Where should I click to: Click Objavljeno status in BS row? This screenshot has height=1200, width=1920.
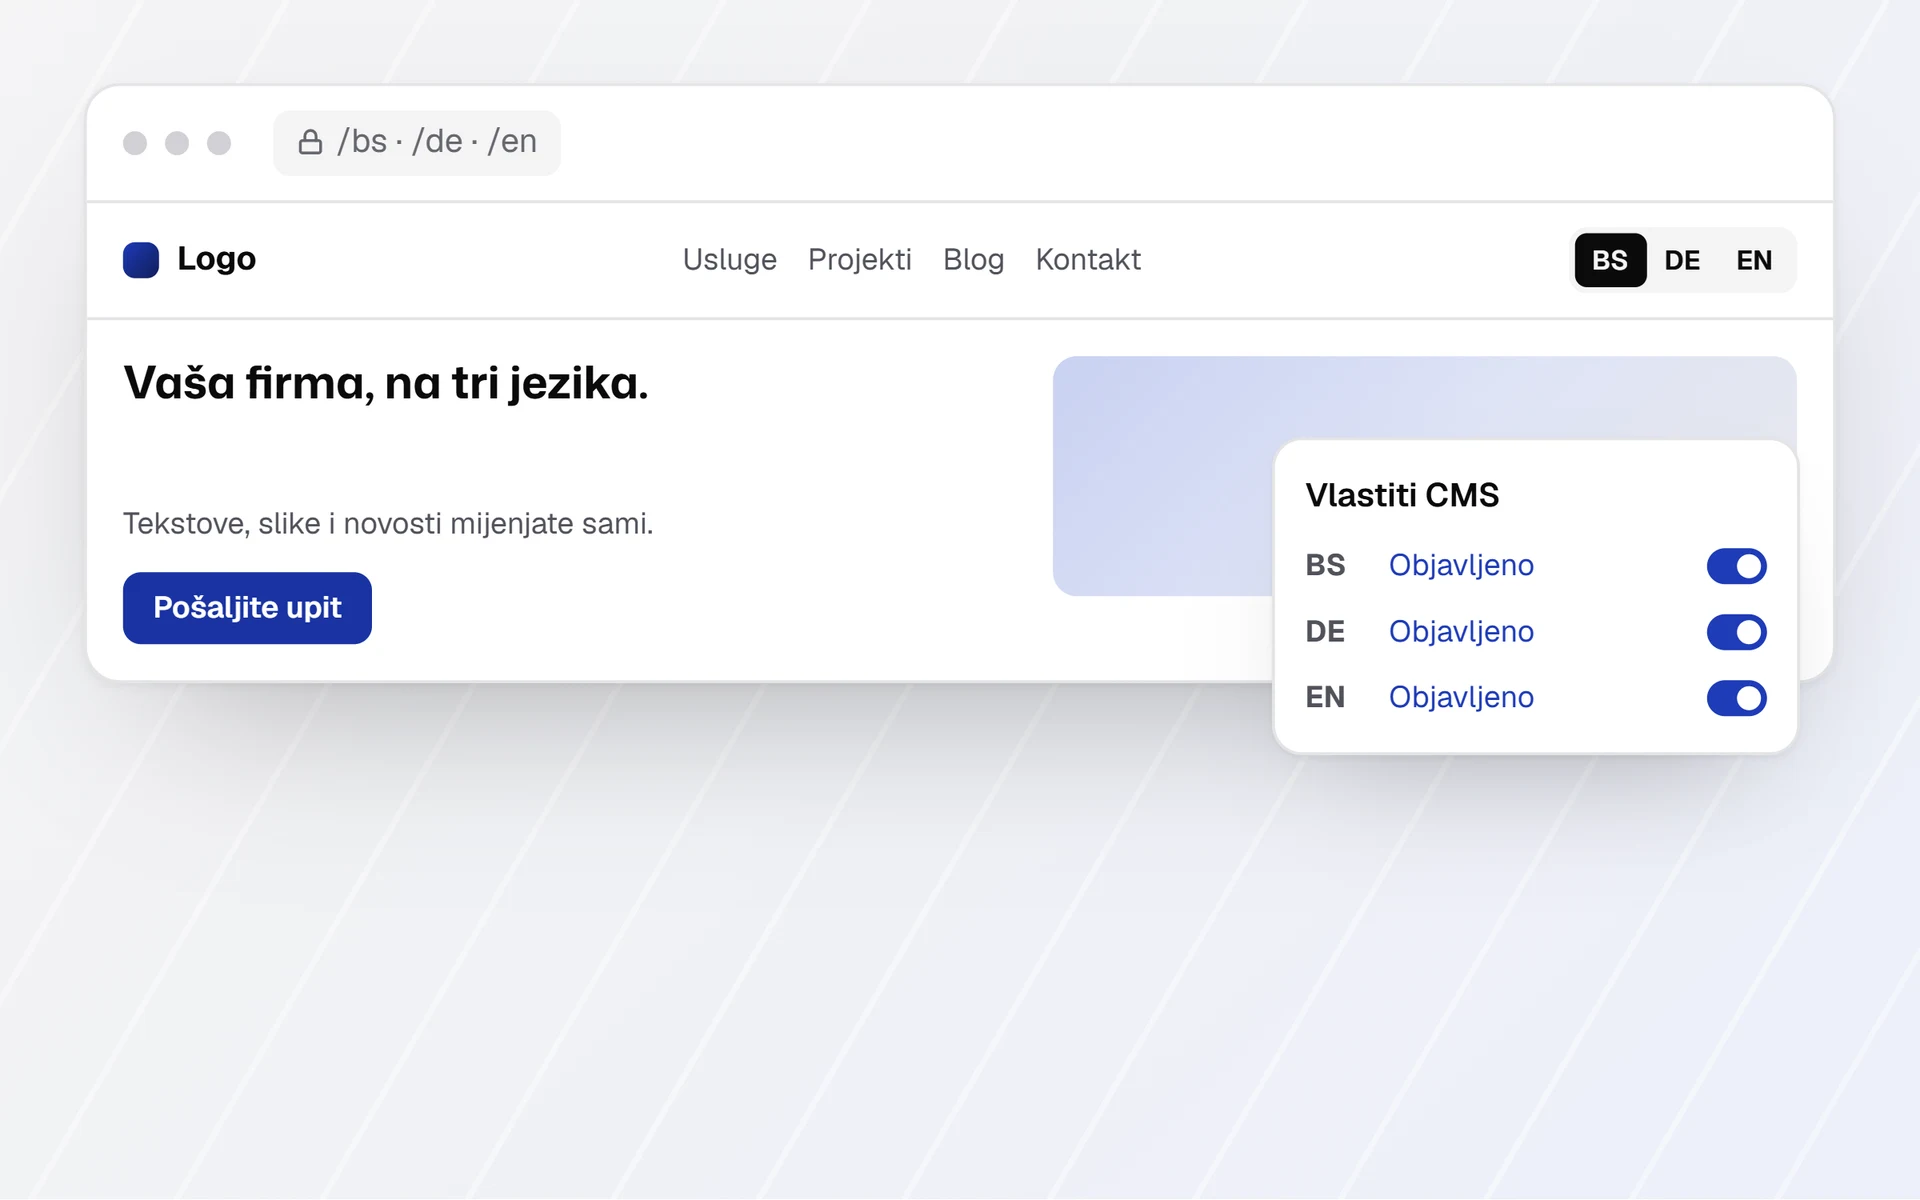[1461, 566]
